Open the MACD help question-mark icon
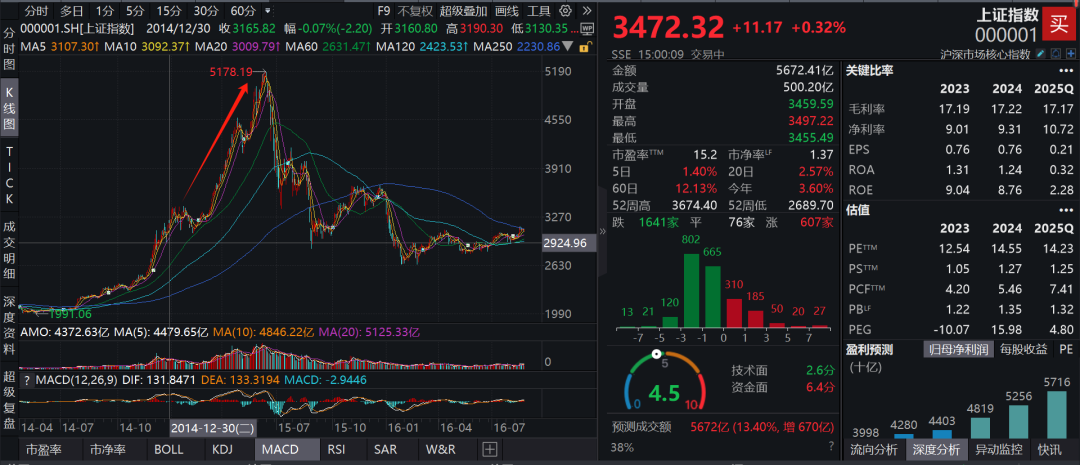 pos(27,380)
